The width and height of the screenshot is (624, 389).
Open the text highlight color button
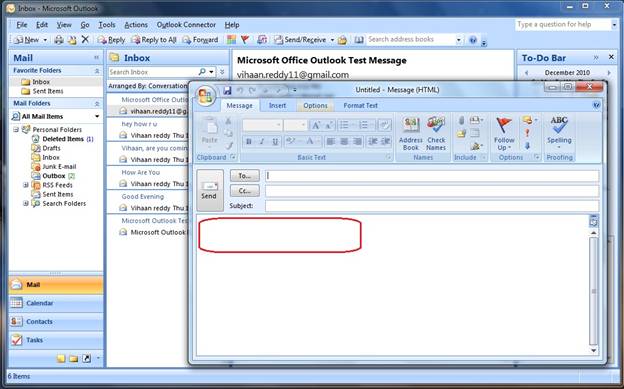[x=292, y=141]
